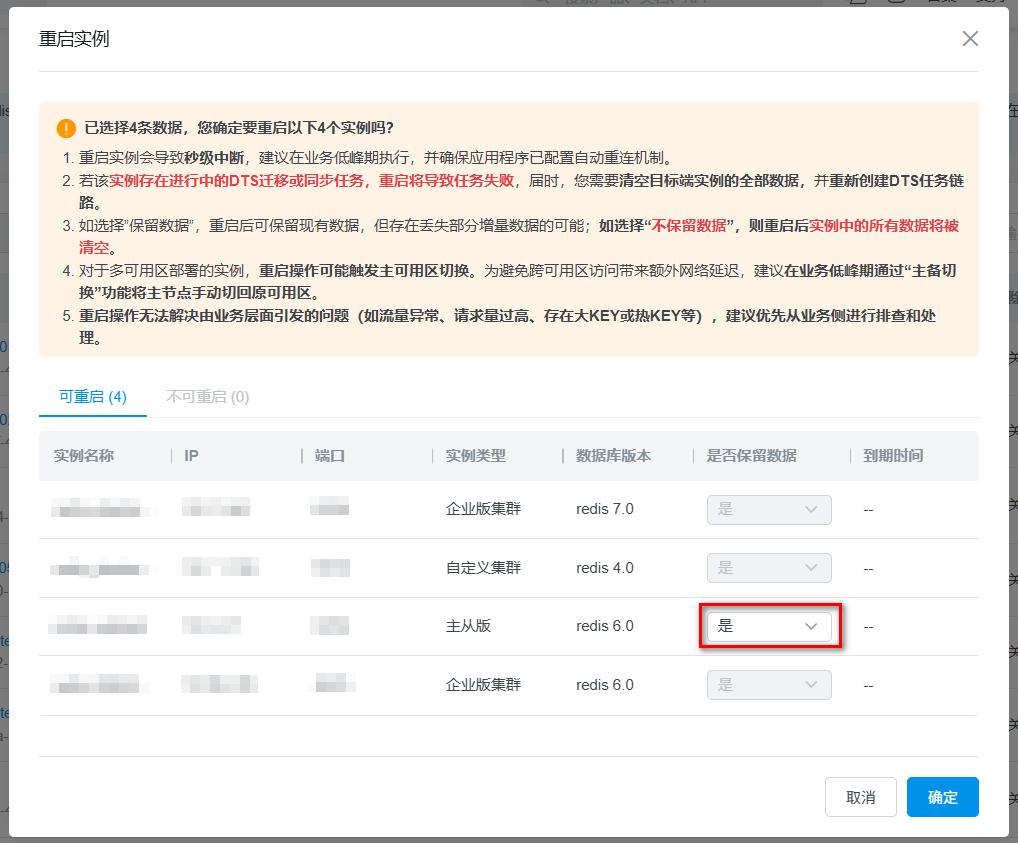Click the 取消 cancel button
The image size is (1018, 843).
click(861, 797)
